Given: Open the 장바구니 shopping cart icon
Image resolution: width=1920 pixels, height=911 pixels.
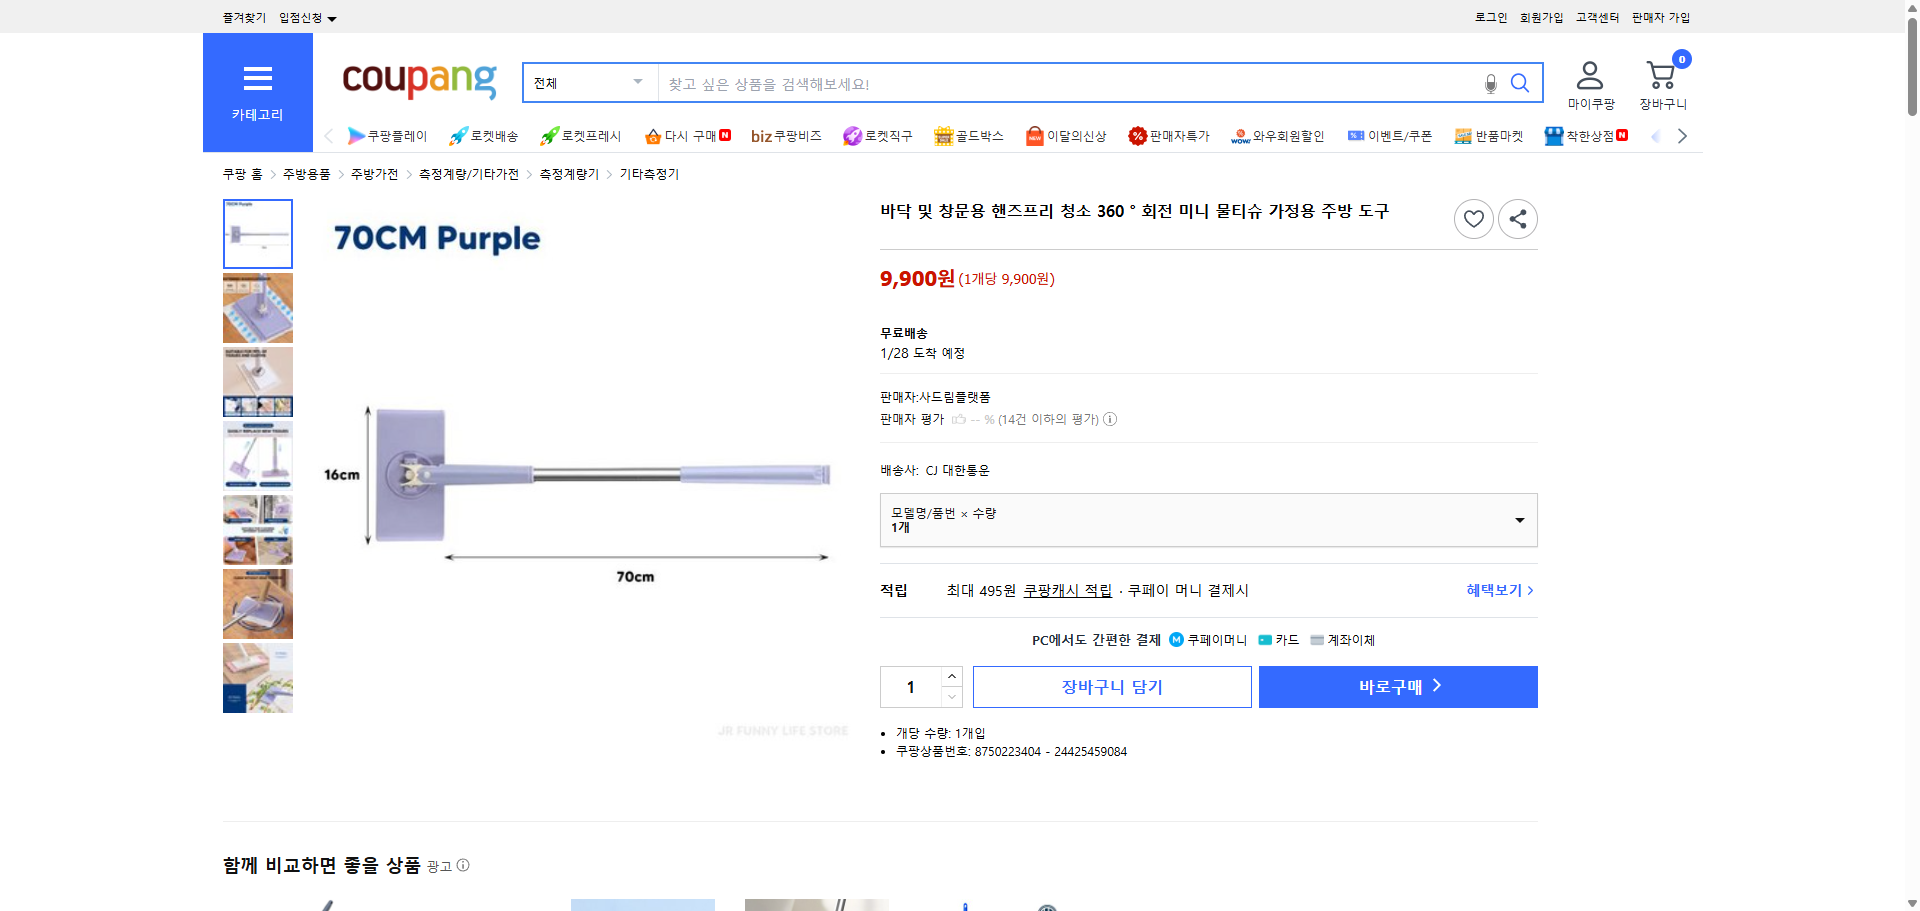Looking at the screenshot, I should 1661,73.
